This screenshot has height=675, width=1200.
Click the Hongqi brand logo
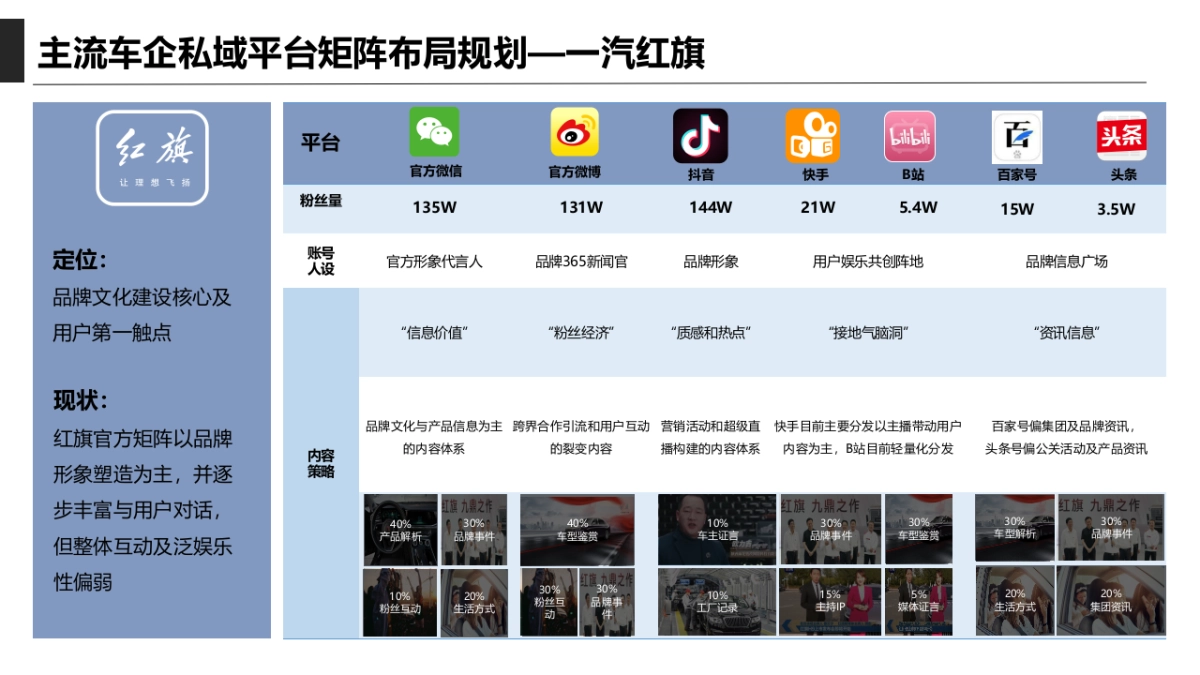154,152
